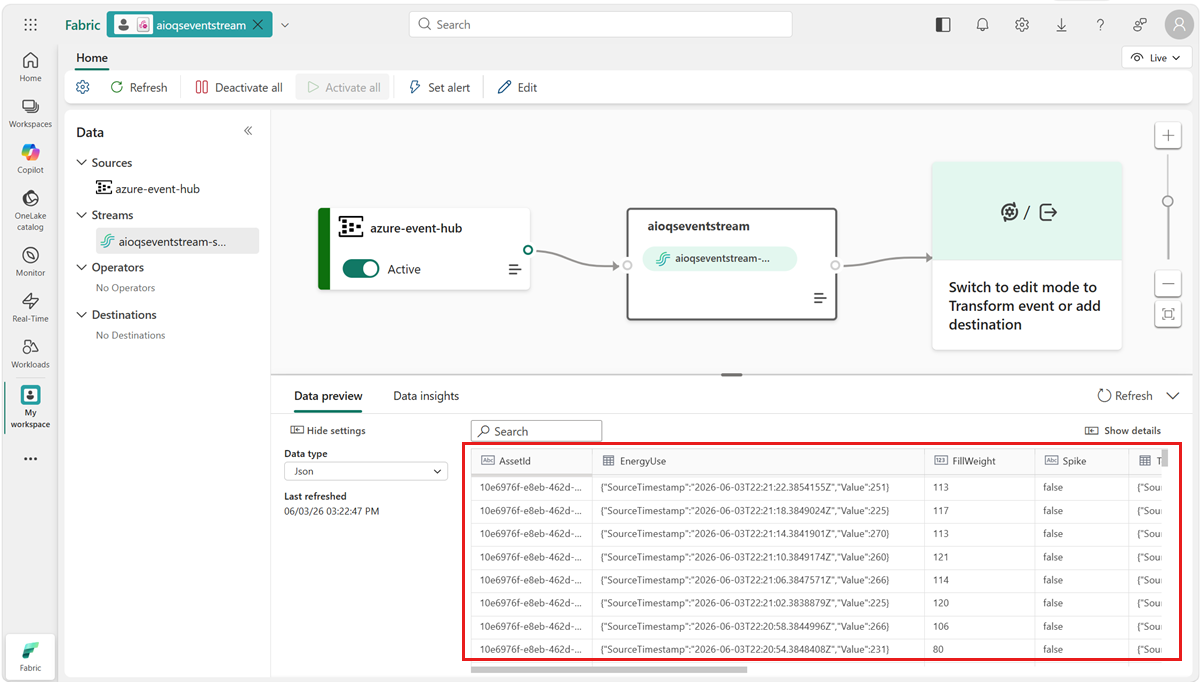The image size is (1200, 682).
Task: Open the downloads icon in top bar
Action: click(1061, 25)
